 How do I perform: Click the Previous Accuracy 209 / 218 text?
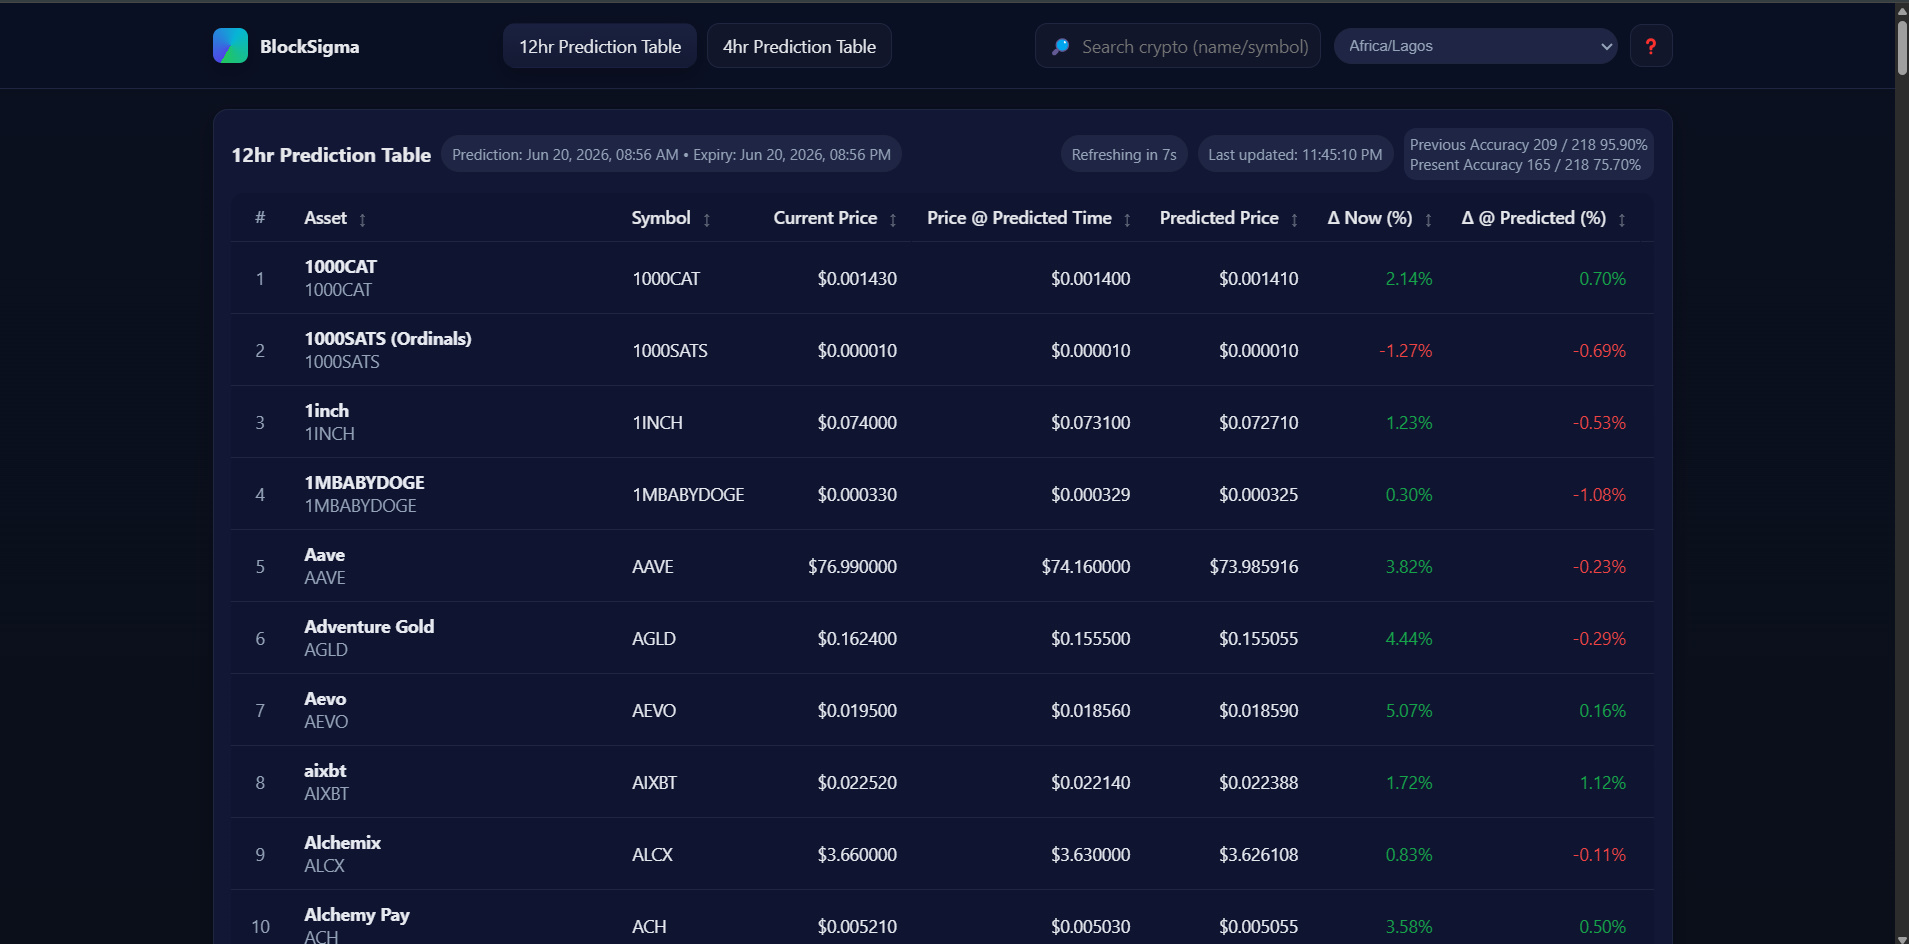pyautogui.click(x=1528, y=144)
